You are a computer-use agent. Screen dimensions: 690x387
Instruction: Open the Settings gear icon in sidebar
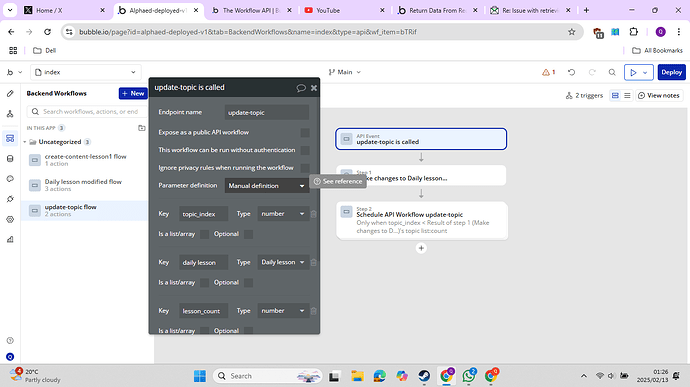(10, 219)
